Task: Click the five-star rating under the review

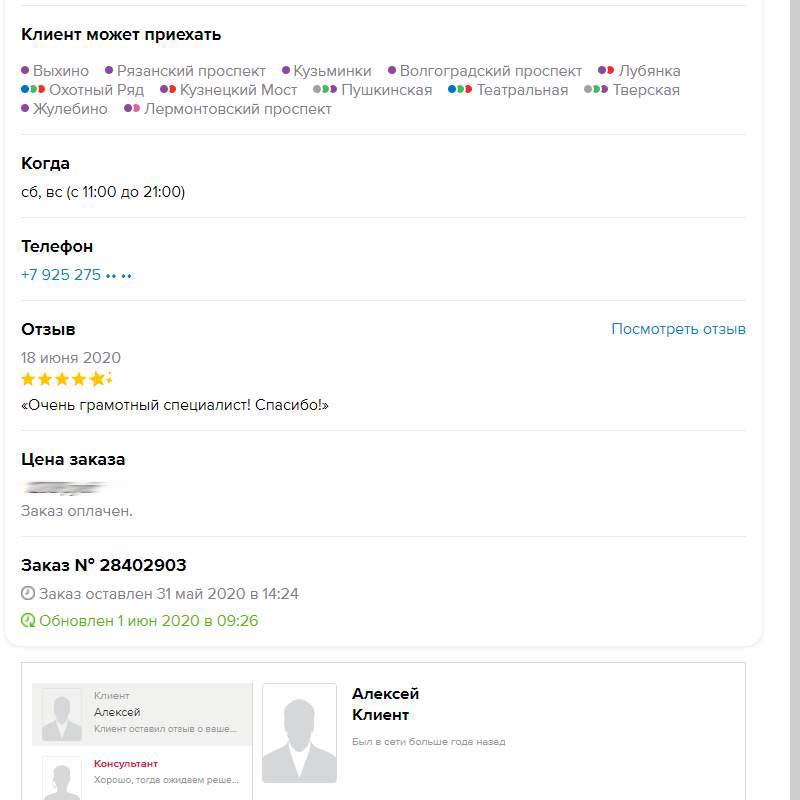Action: [66, 379]
